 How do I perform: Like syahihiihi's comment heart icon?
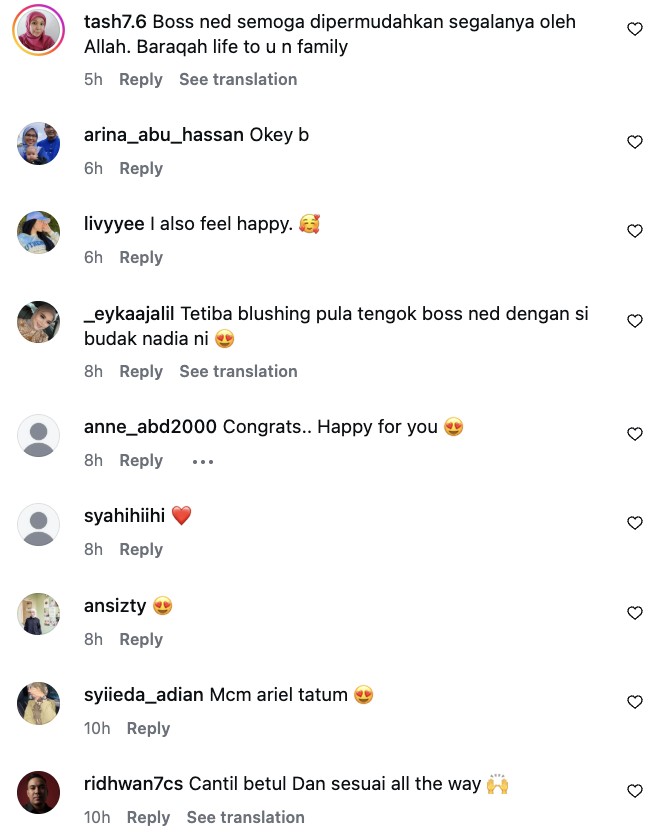click(634, 523)
